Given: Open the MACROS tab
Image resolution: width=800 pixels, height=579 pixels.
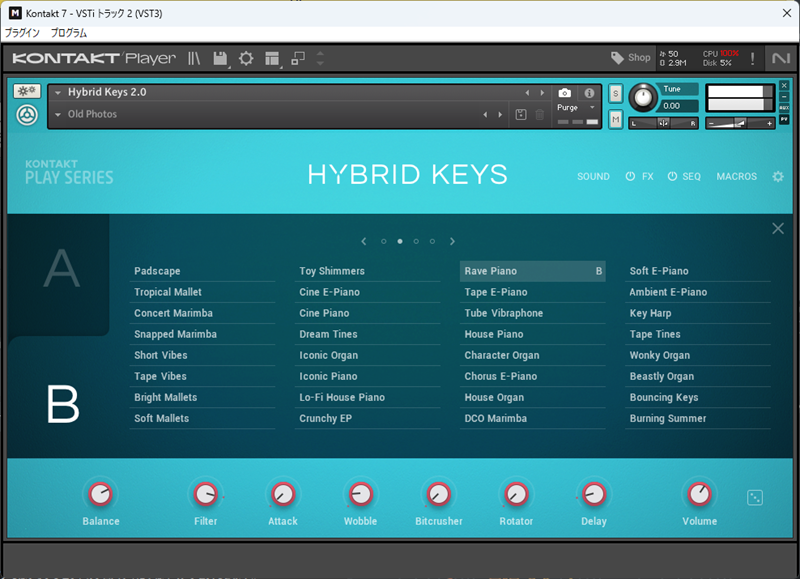Looking at the screenshot, I should tap(736, 177).
